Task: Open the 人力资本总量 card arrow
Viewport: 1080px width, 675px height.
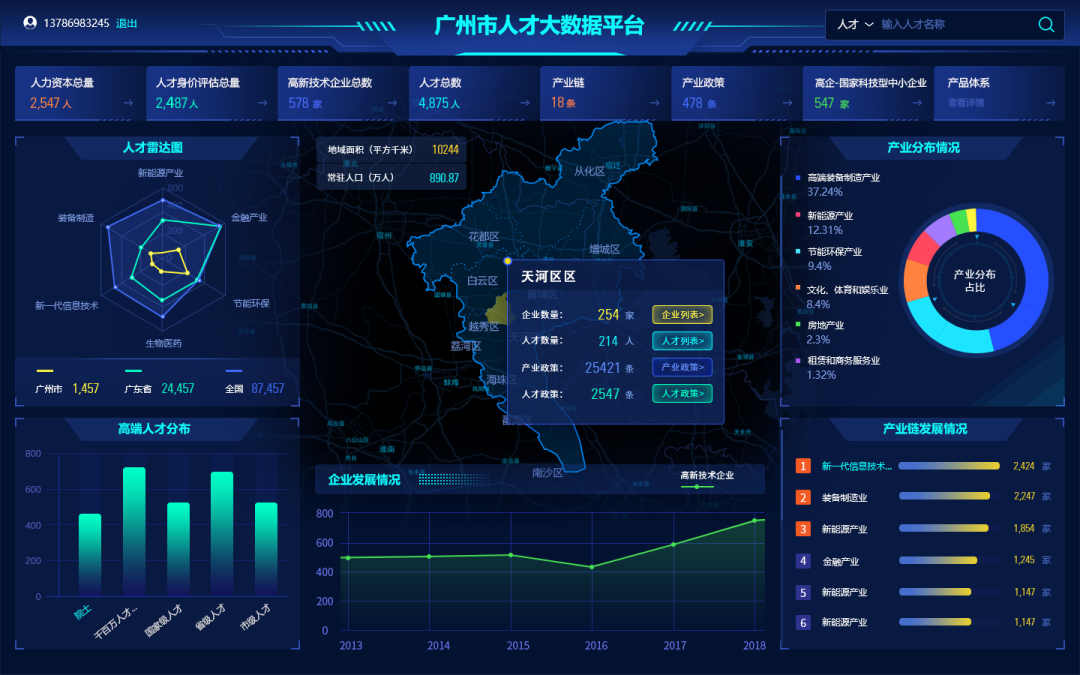Action: pos(128,103)
